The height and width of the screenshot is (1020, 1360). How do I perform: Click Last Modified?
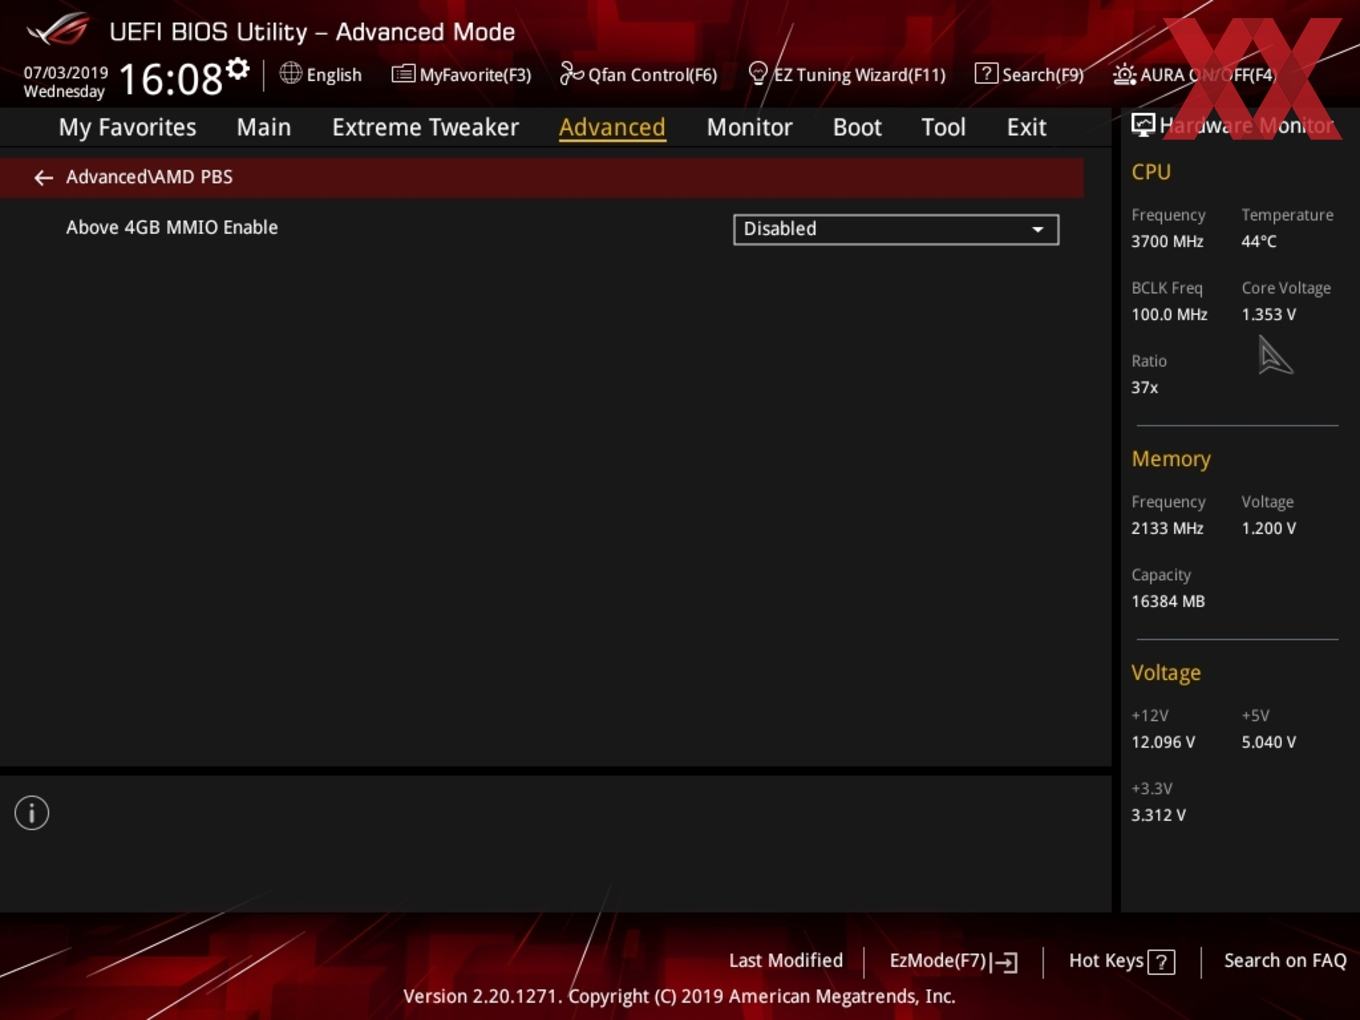click(786, 960)
